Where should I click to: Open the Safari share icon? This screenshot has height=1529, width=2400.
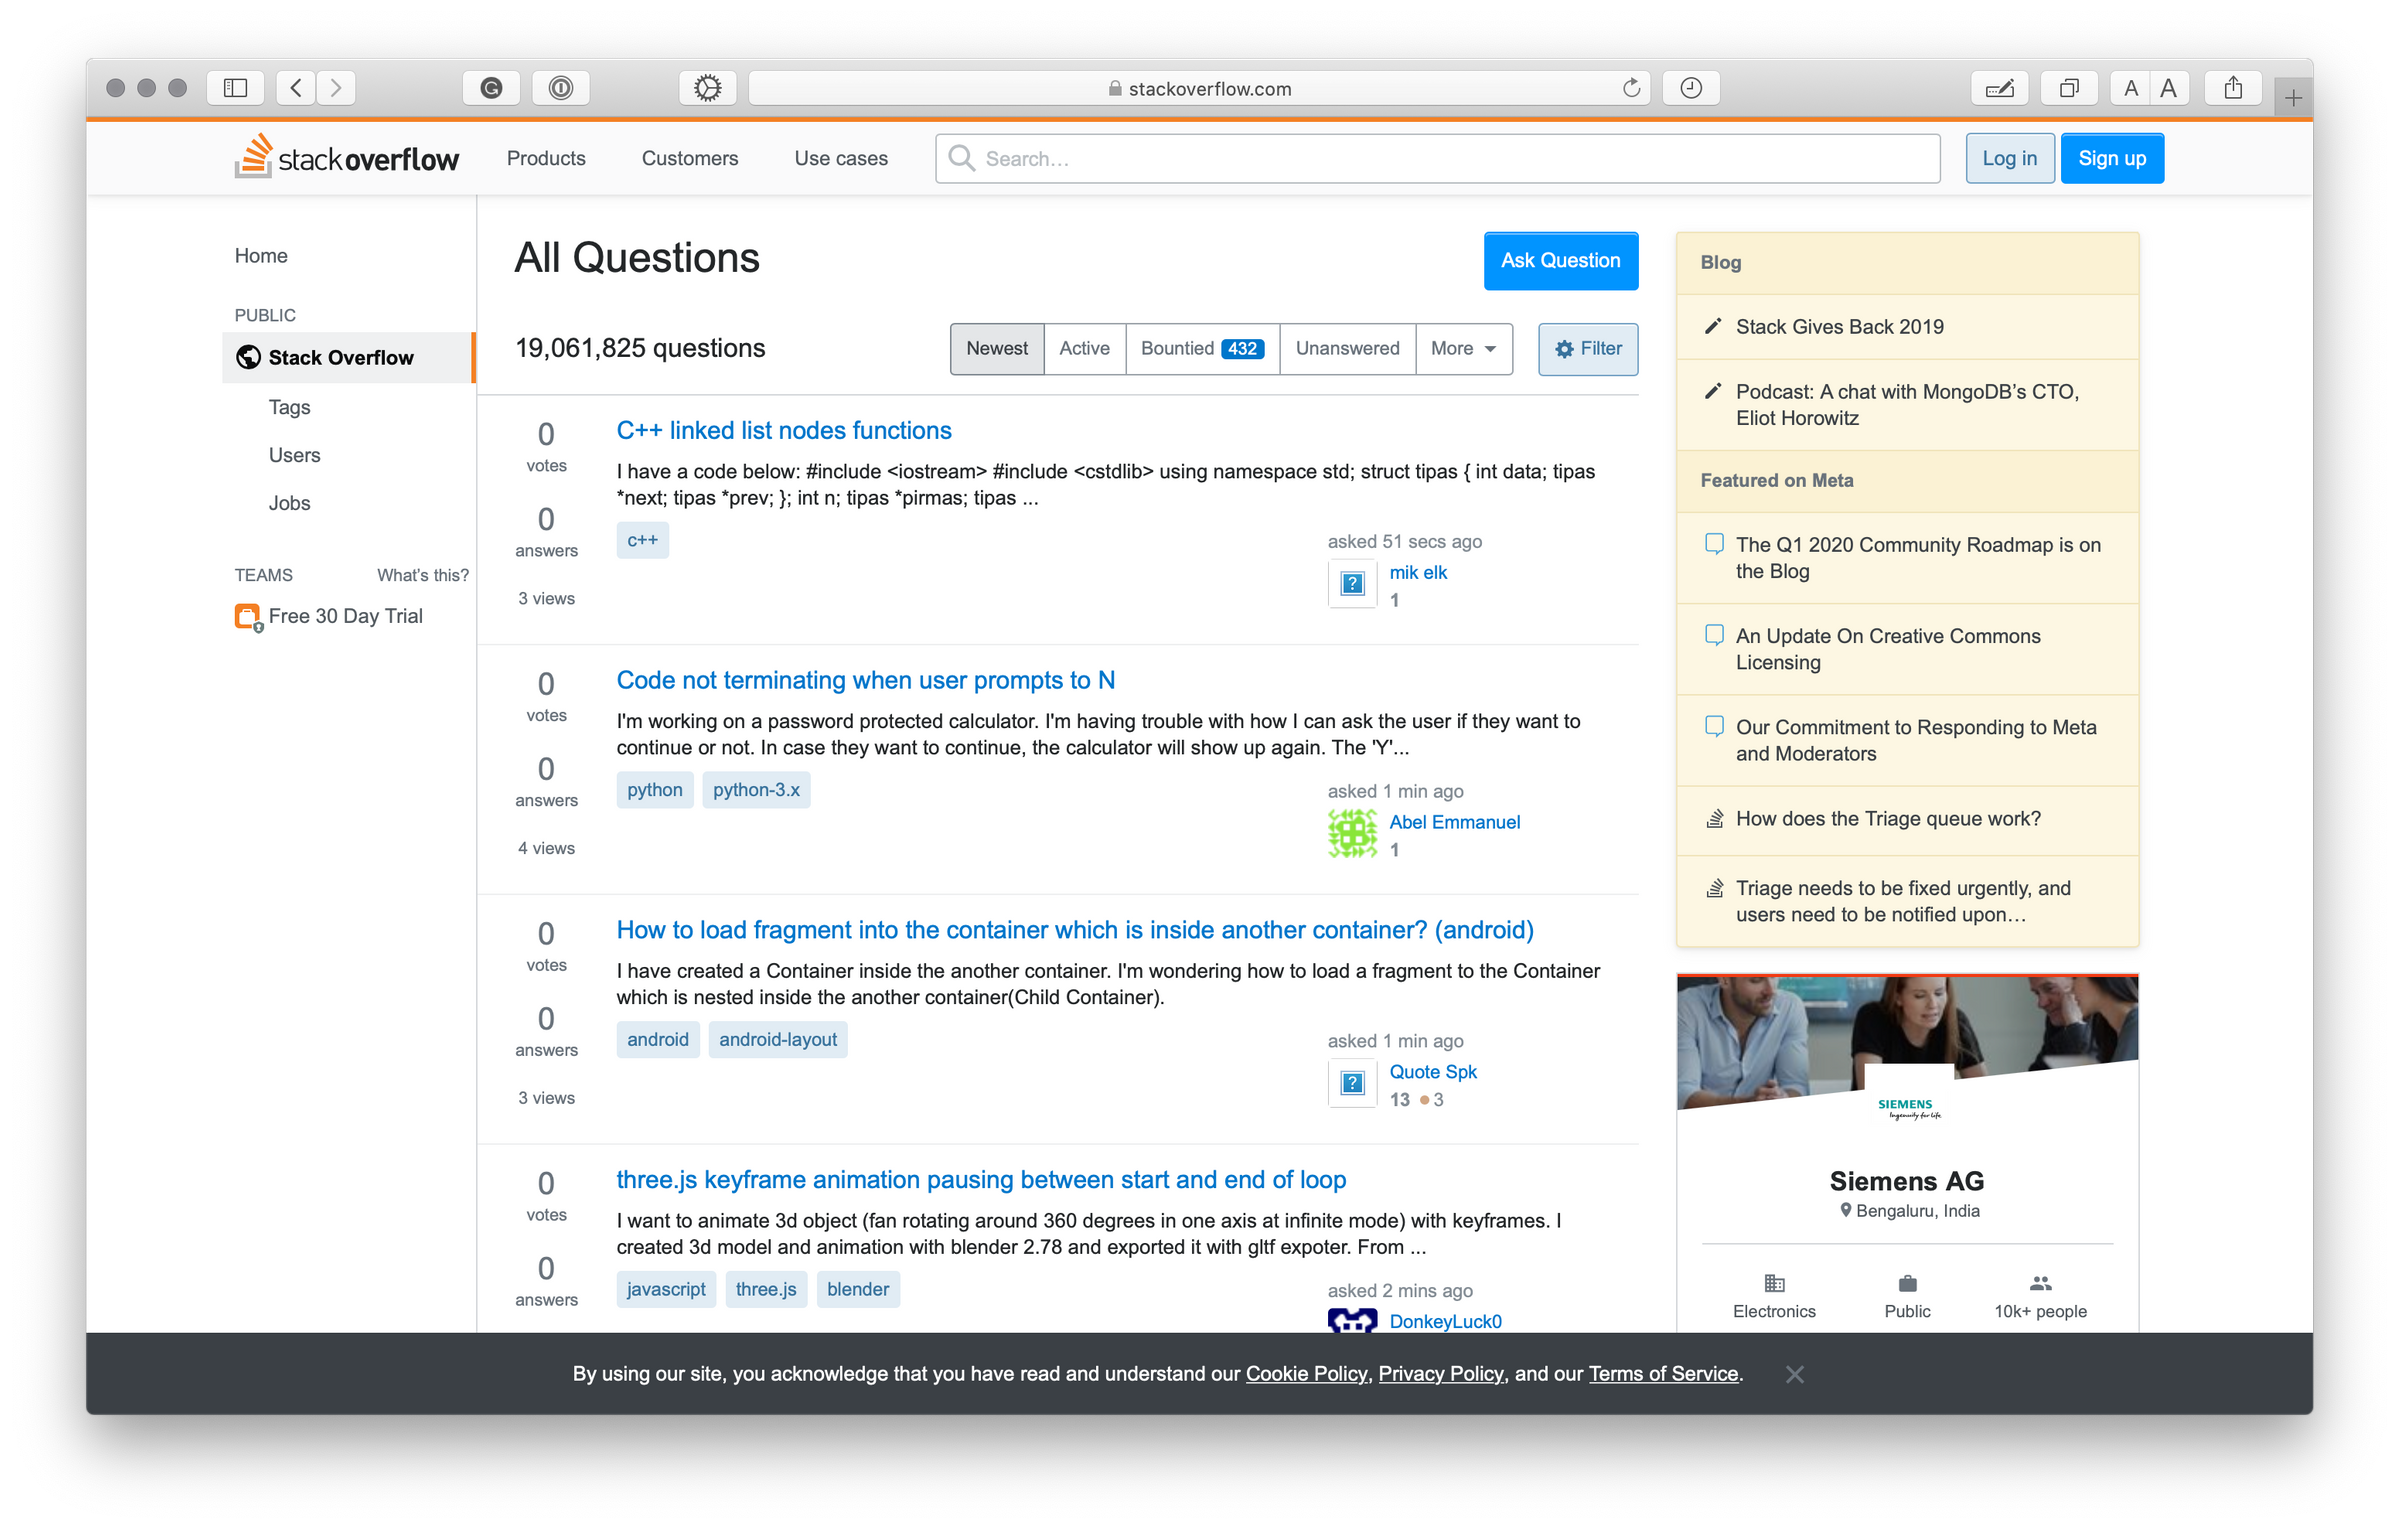[x=2233, y=88]
